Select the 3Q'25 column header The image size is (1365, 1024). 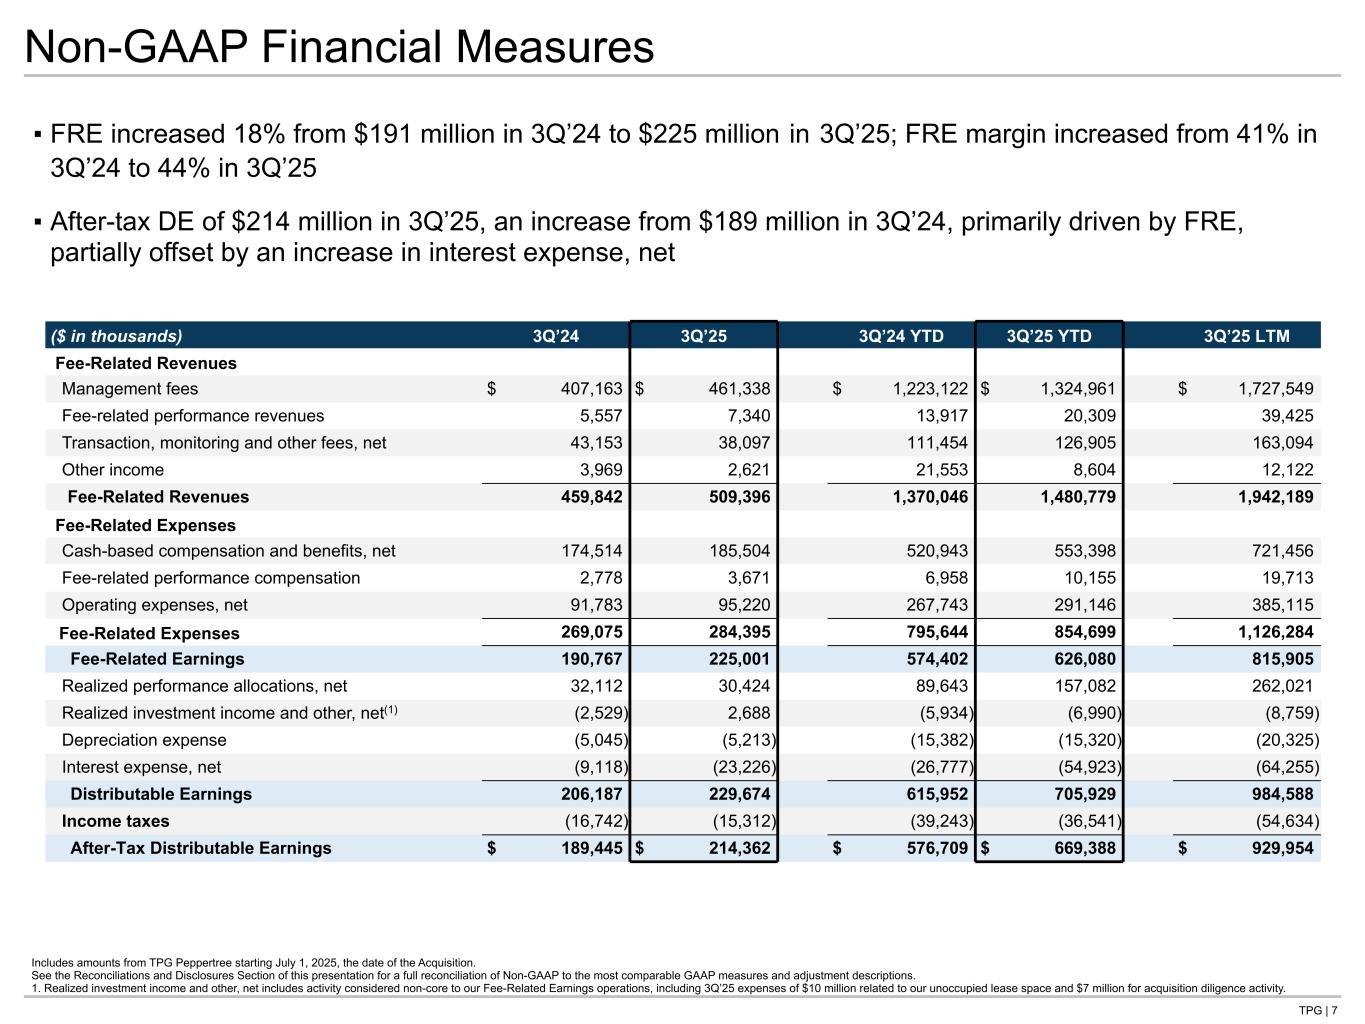[703, 336]
